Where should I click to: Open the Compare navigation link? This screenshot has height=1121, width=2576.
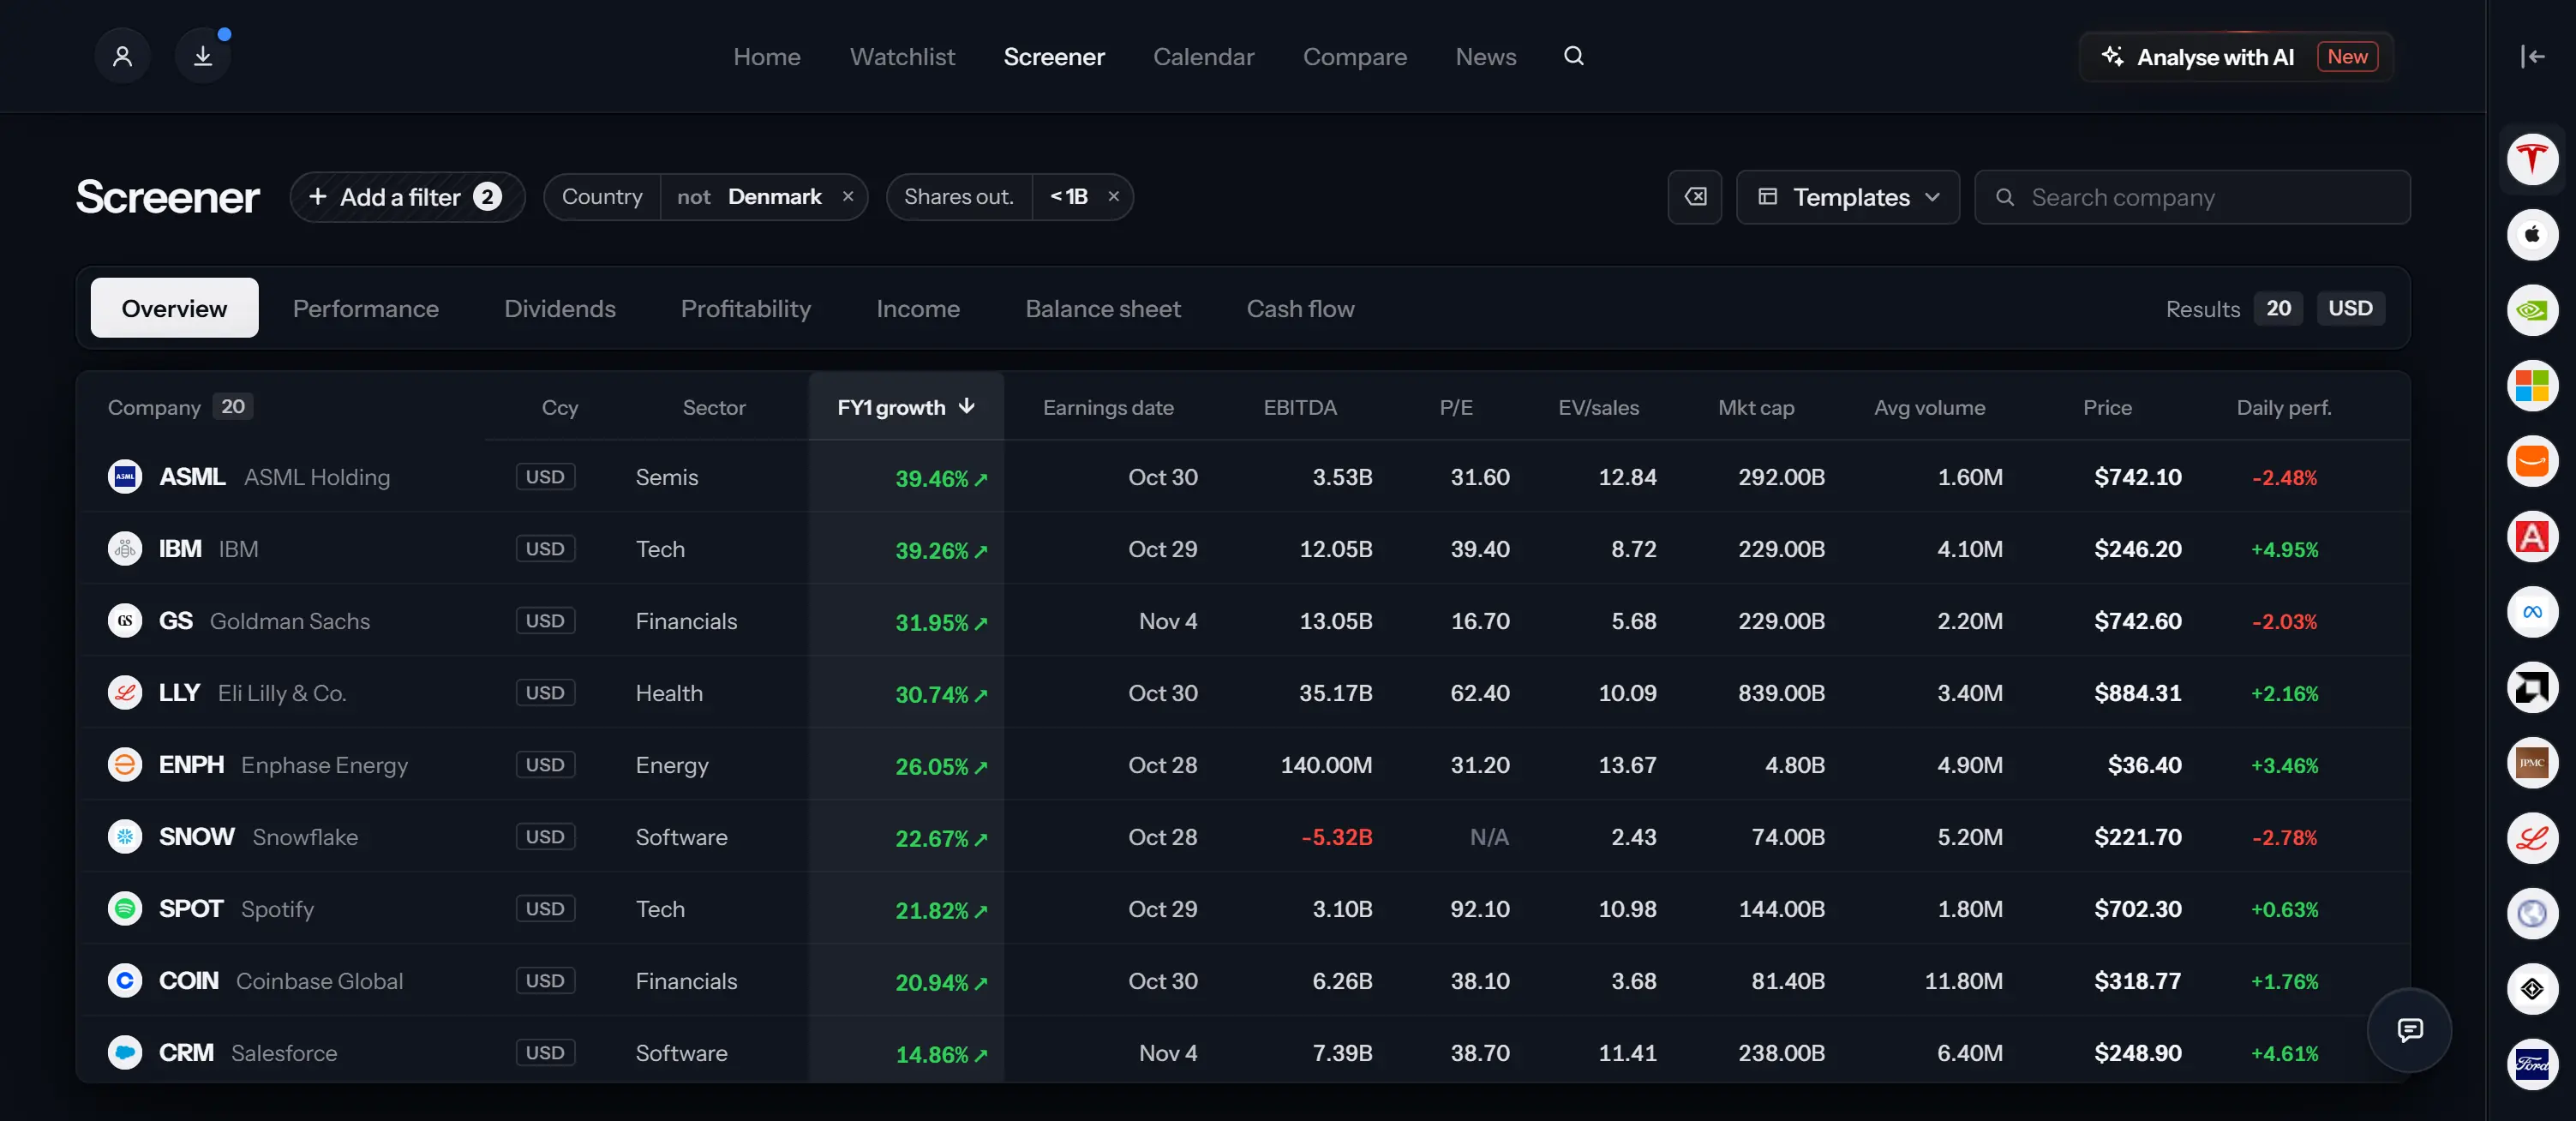click(1354, 57)
